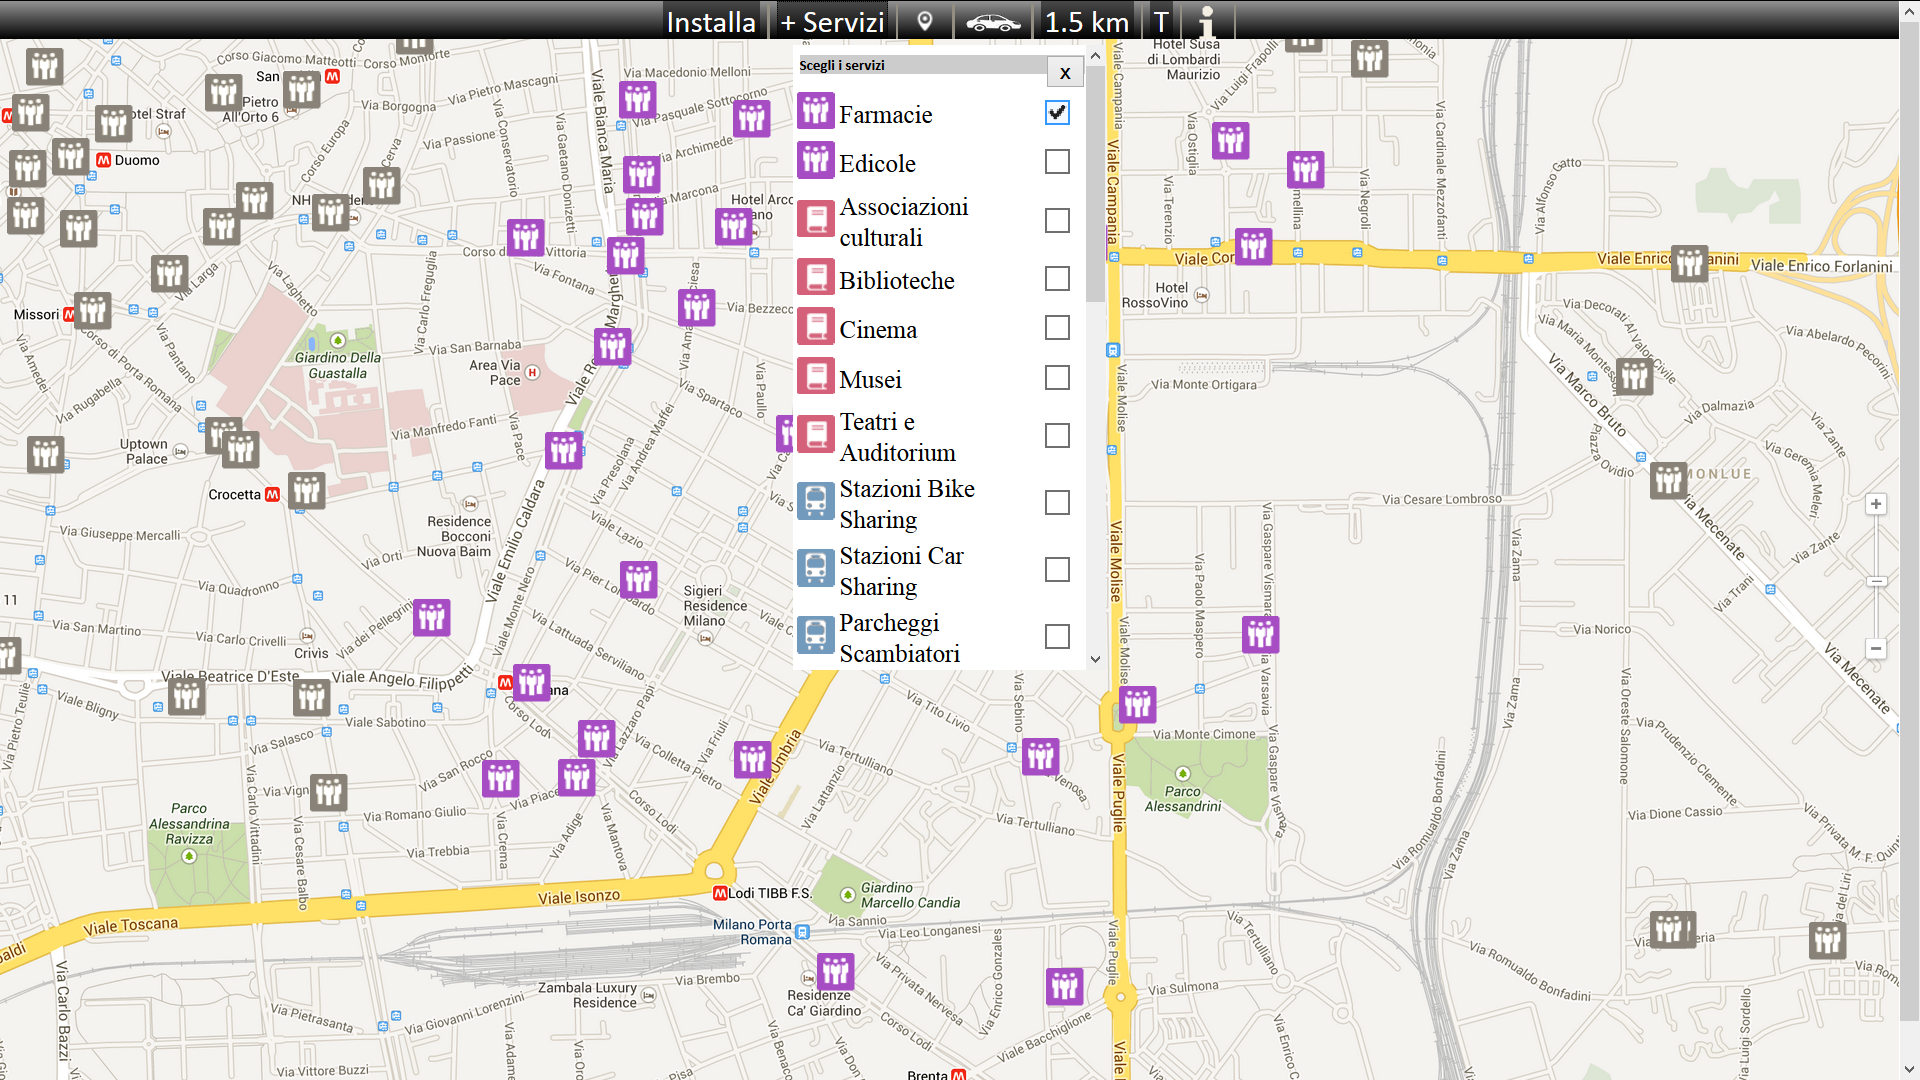
Task: Click the car transport mode icon
Action: pos(993,21)
